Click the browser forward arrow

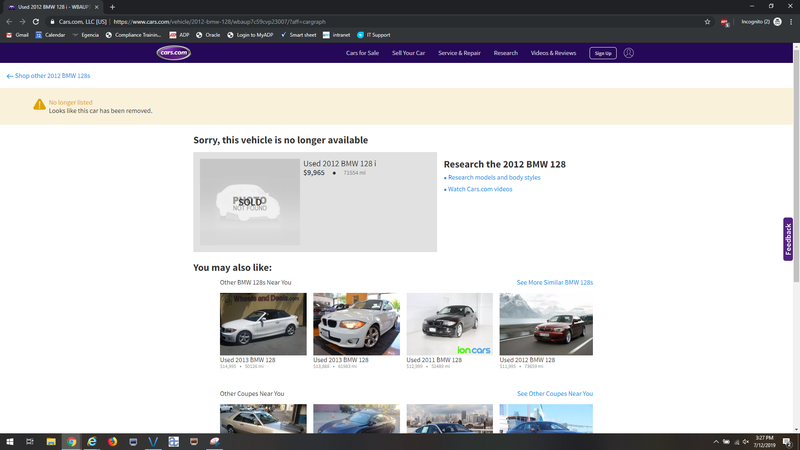click(22, 21)
